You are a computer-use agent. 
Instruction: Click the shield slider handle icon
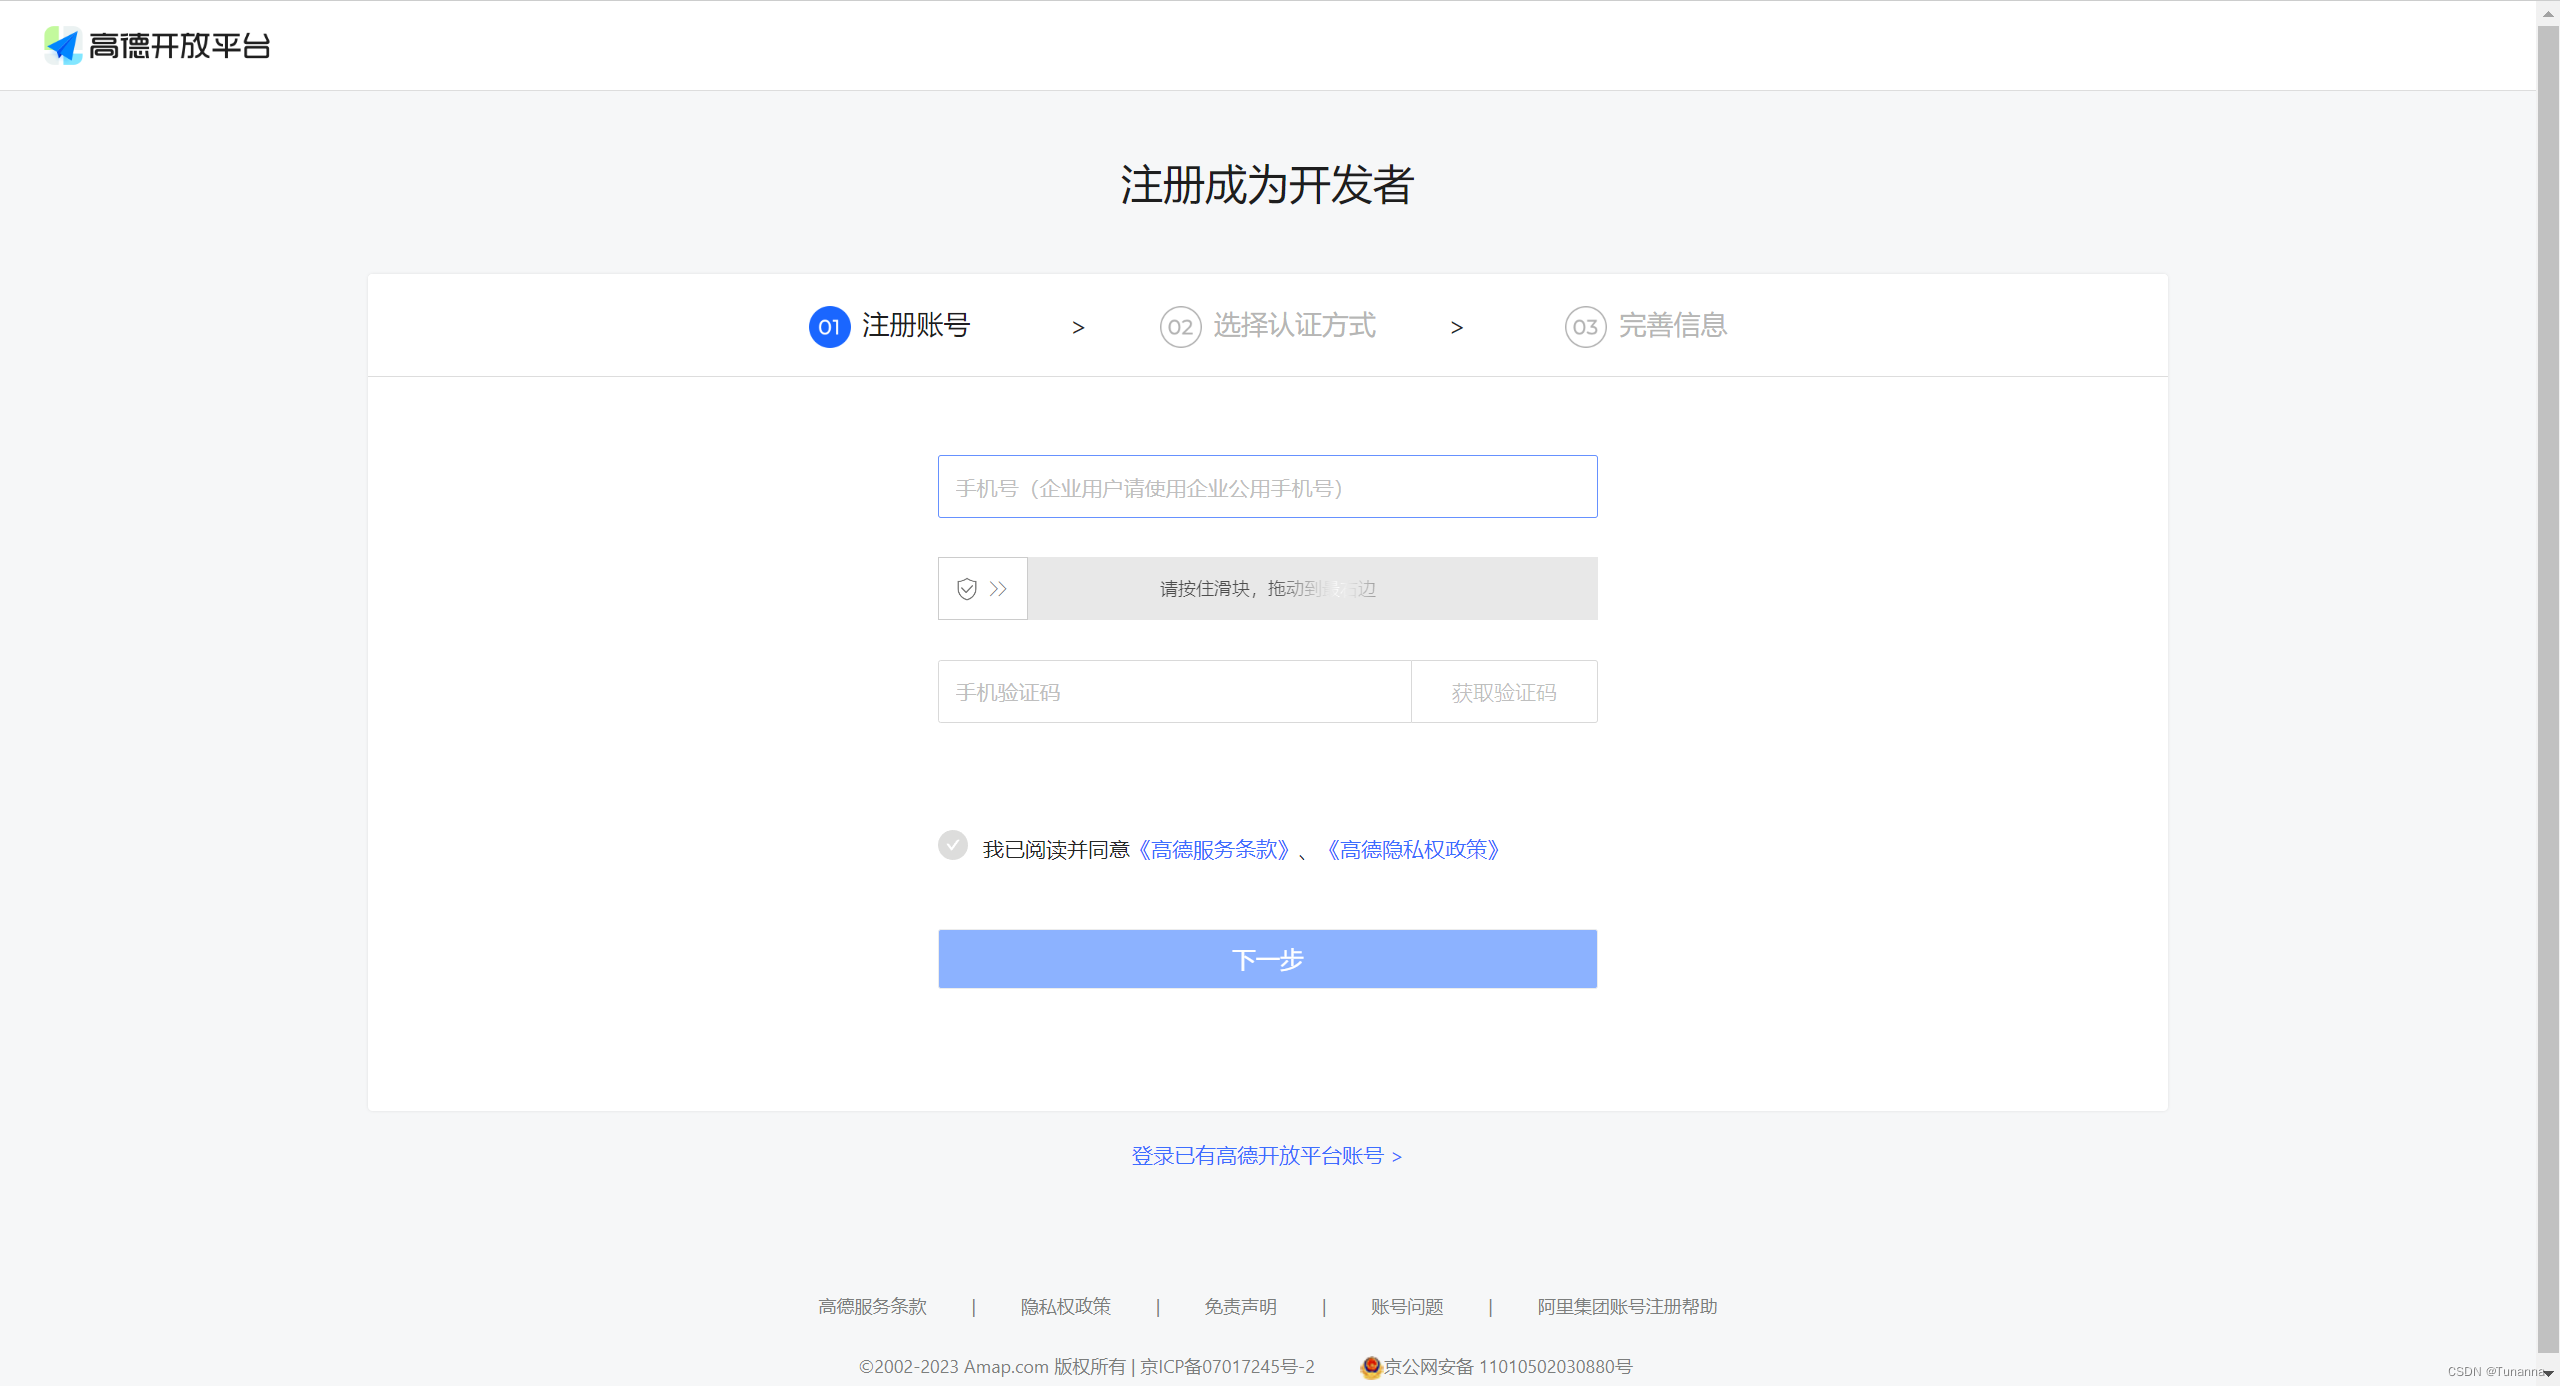pyautogui.click(x=967, y=589)
